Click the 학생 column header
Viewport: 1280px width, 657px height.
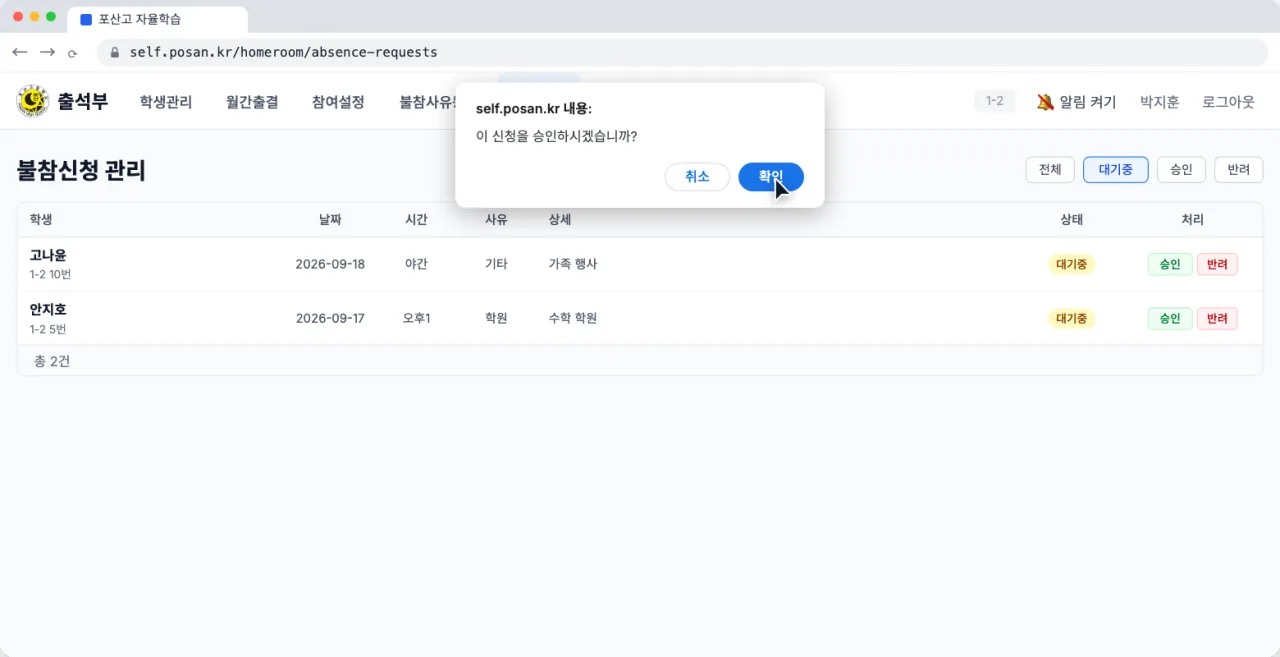click(41, 220)
